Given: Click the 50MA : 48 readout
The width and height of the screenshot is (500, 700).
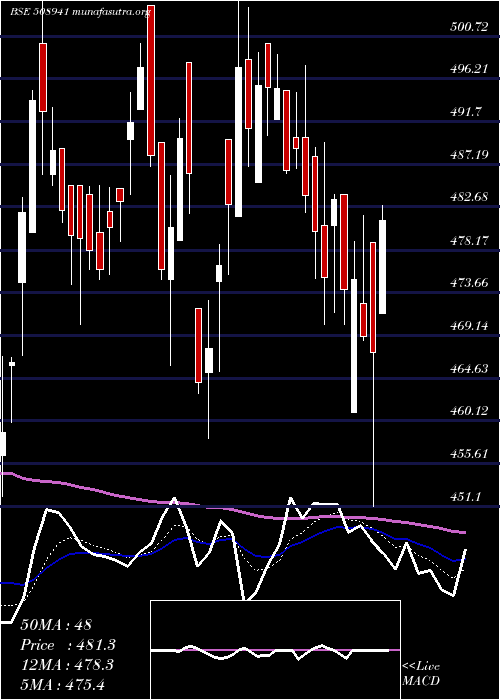Looking at the screenshot, I should 56,625.
